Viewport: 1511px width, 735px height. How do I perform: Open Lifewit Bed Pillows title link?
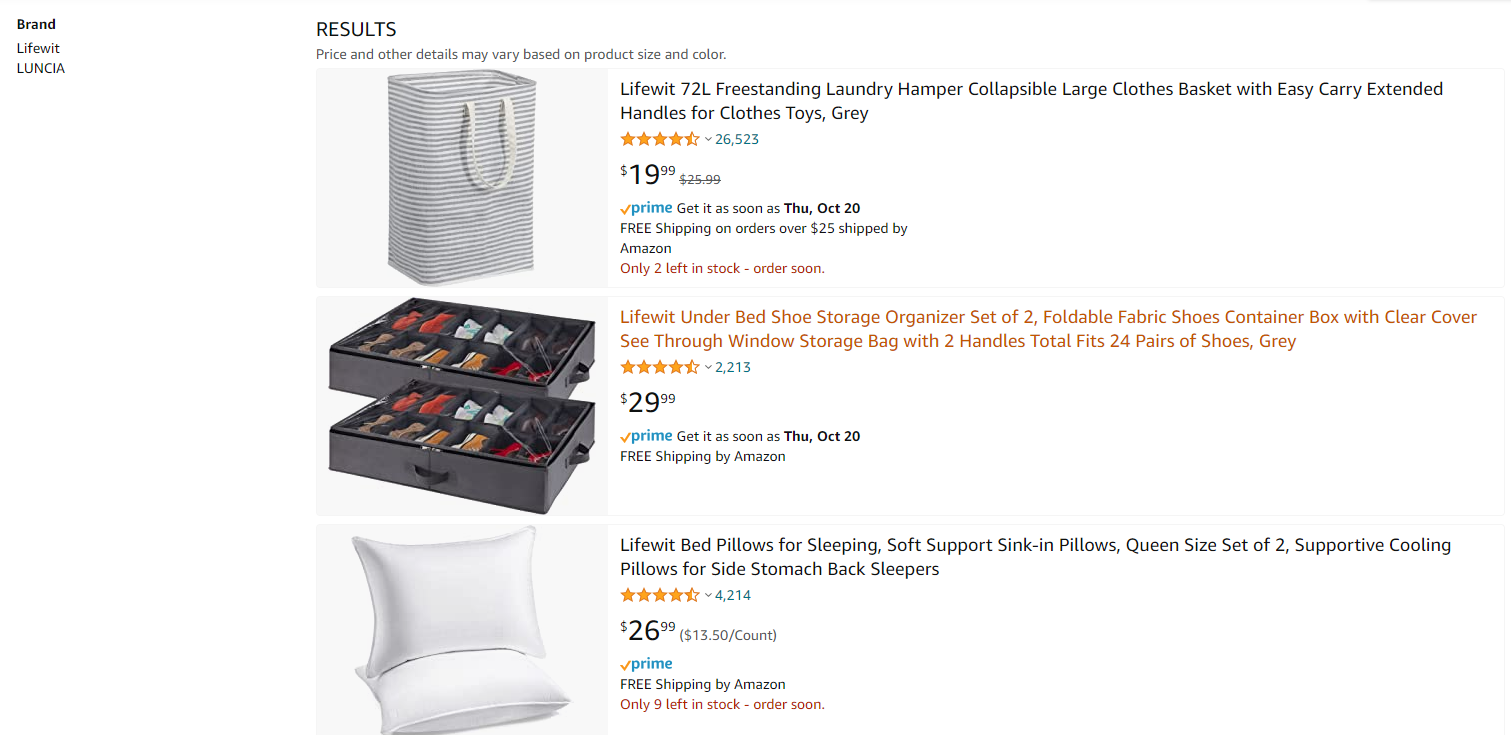[1035, 557]
